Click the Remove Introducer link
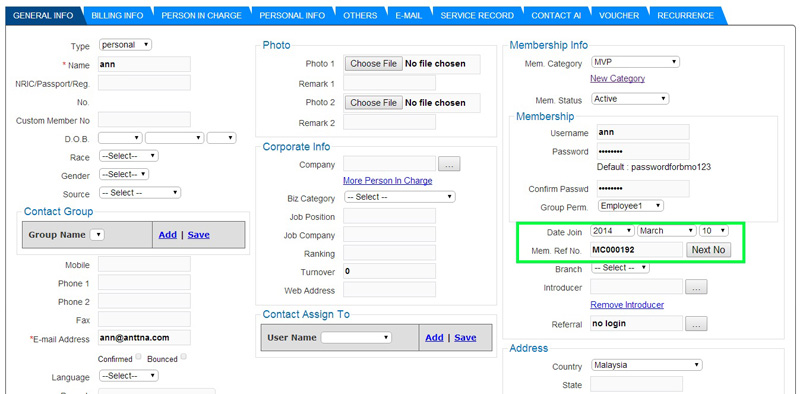800x394 pixels. click(x=627, y=305)
